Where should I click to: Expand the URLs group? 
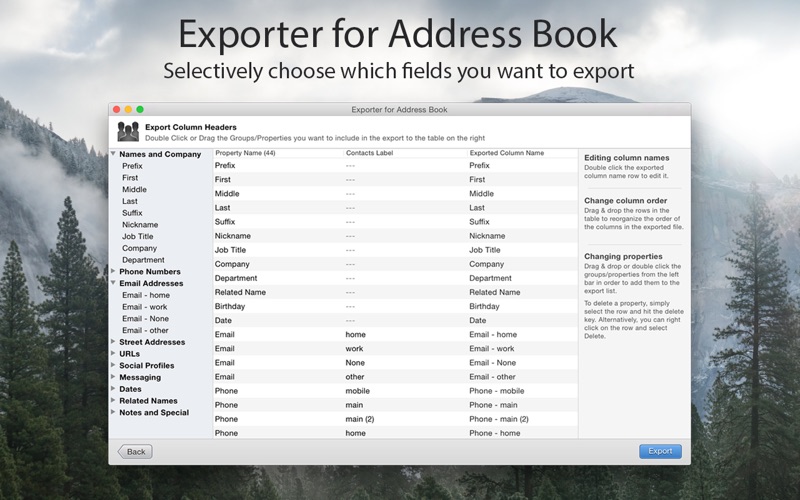tap(113, 353)
